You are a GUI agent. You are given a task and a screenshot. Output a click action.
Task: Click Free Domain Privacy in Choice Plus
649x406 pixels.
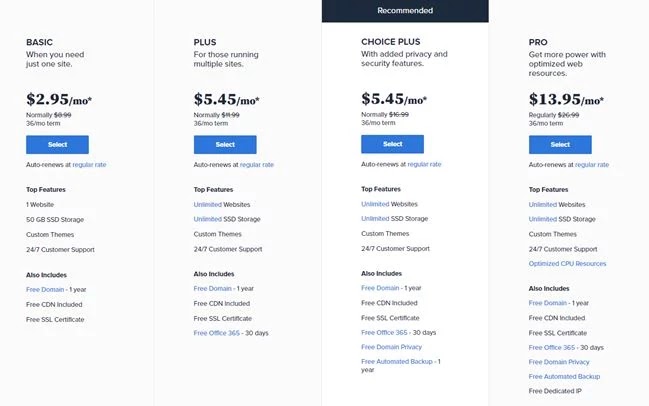pos(392,347)
